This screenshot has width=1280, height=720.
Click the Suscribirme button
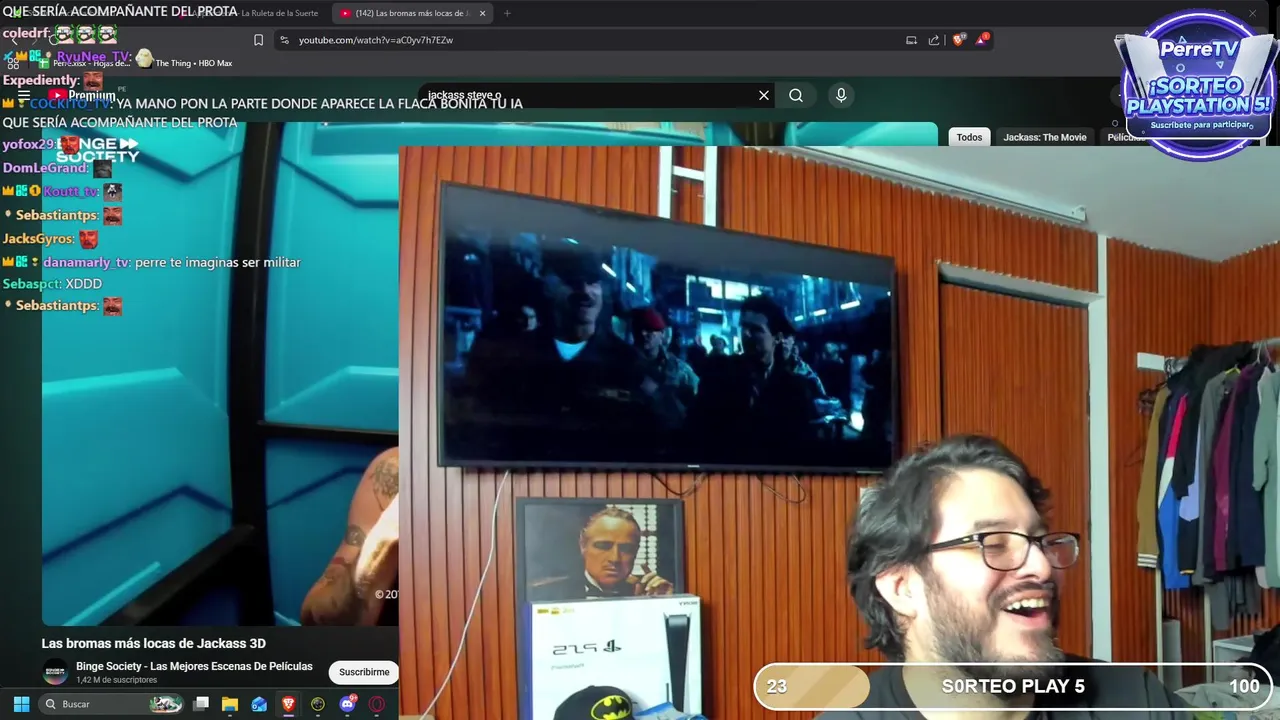[364, 672]
